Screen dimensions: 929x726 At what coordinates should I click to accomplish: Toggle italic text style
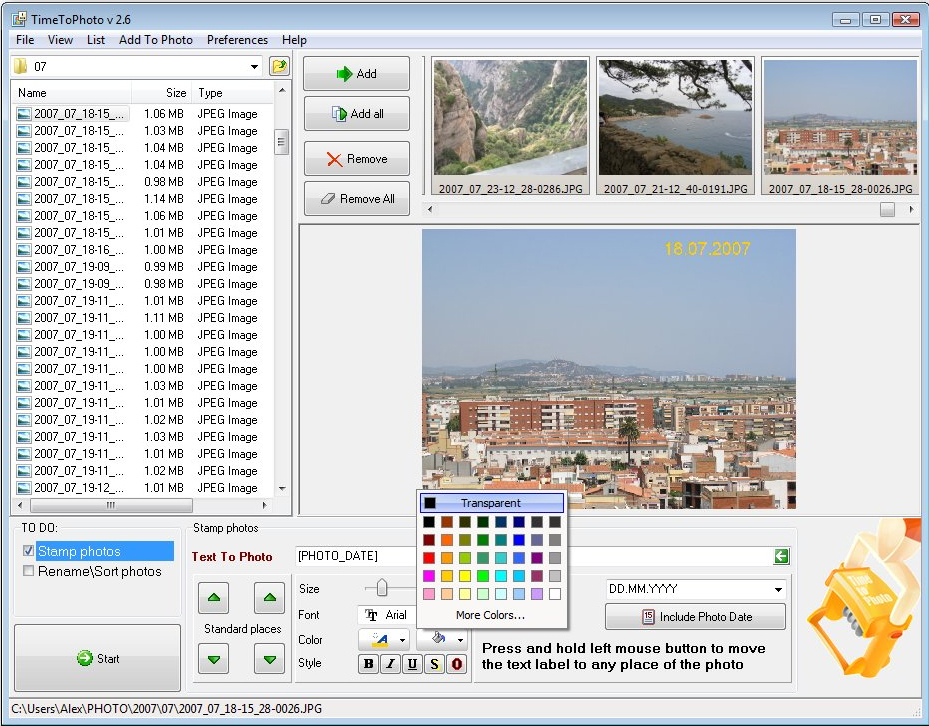click(390, 664)
